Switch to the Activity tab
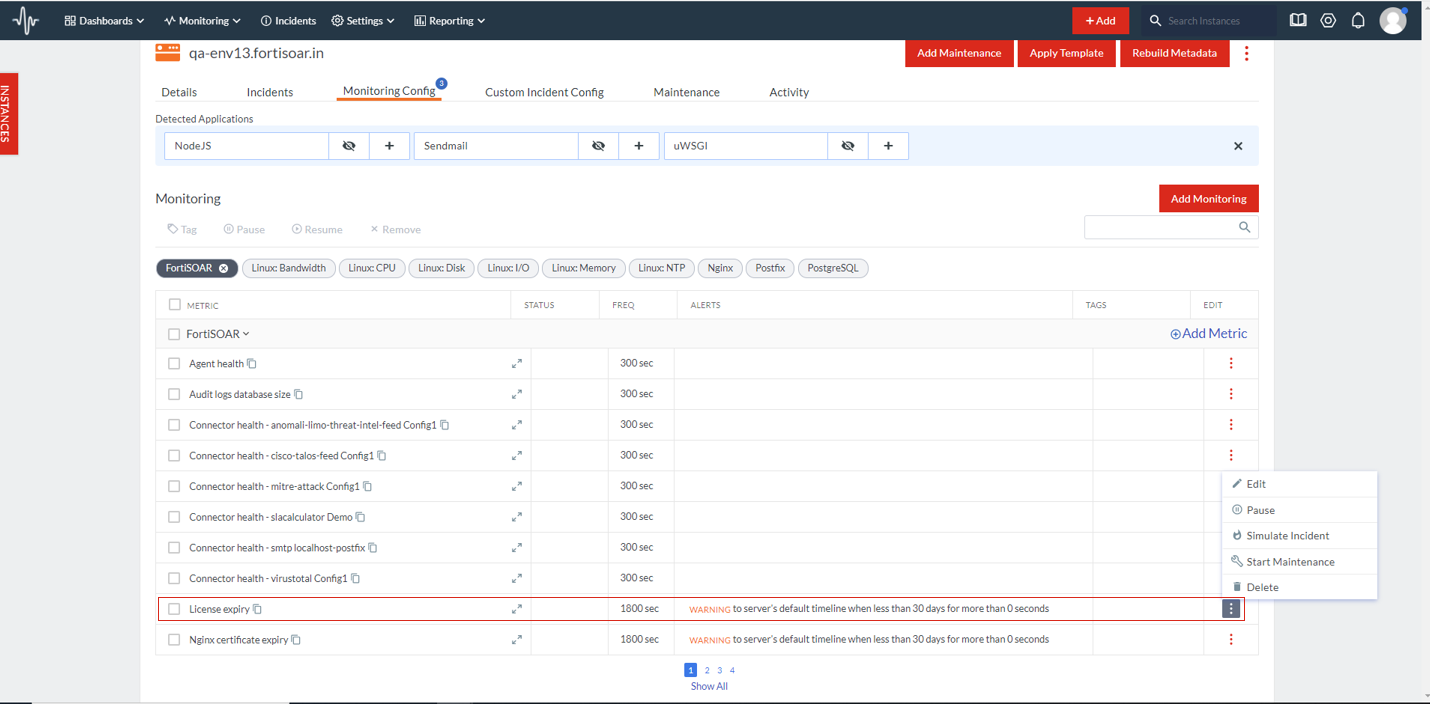The image size is (1430, 706). point(789,92)
